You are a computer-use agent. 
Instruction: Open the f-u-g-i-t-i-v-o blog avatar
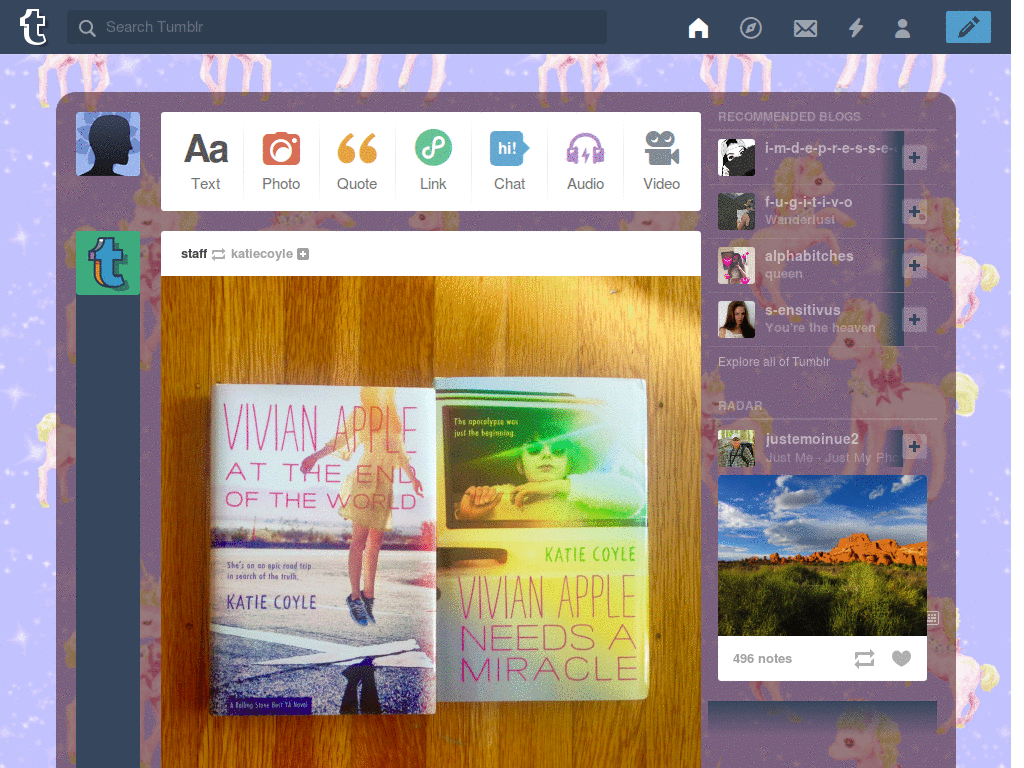[x=736, y=212]
